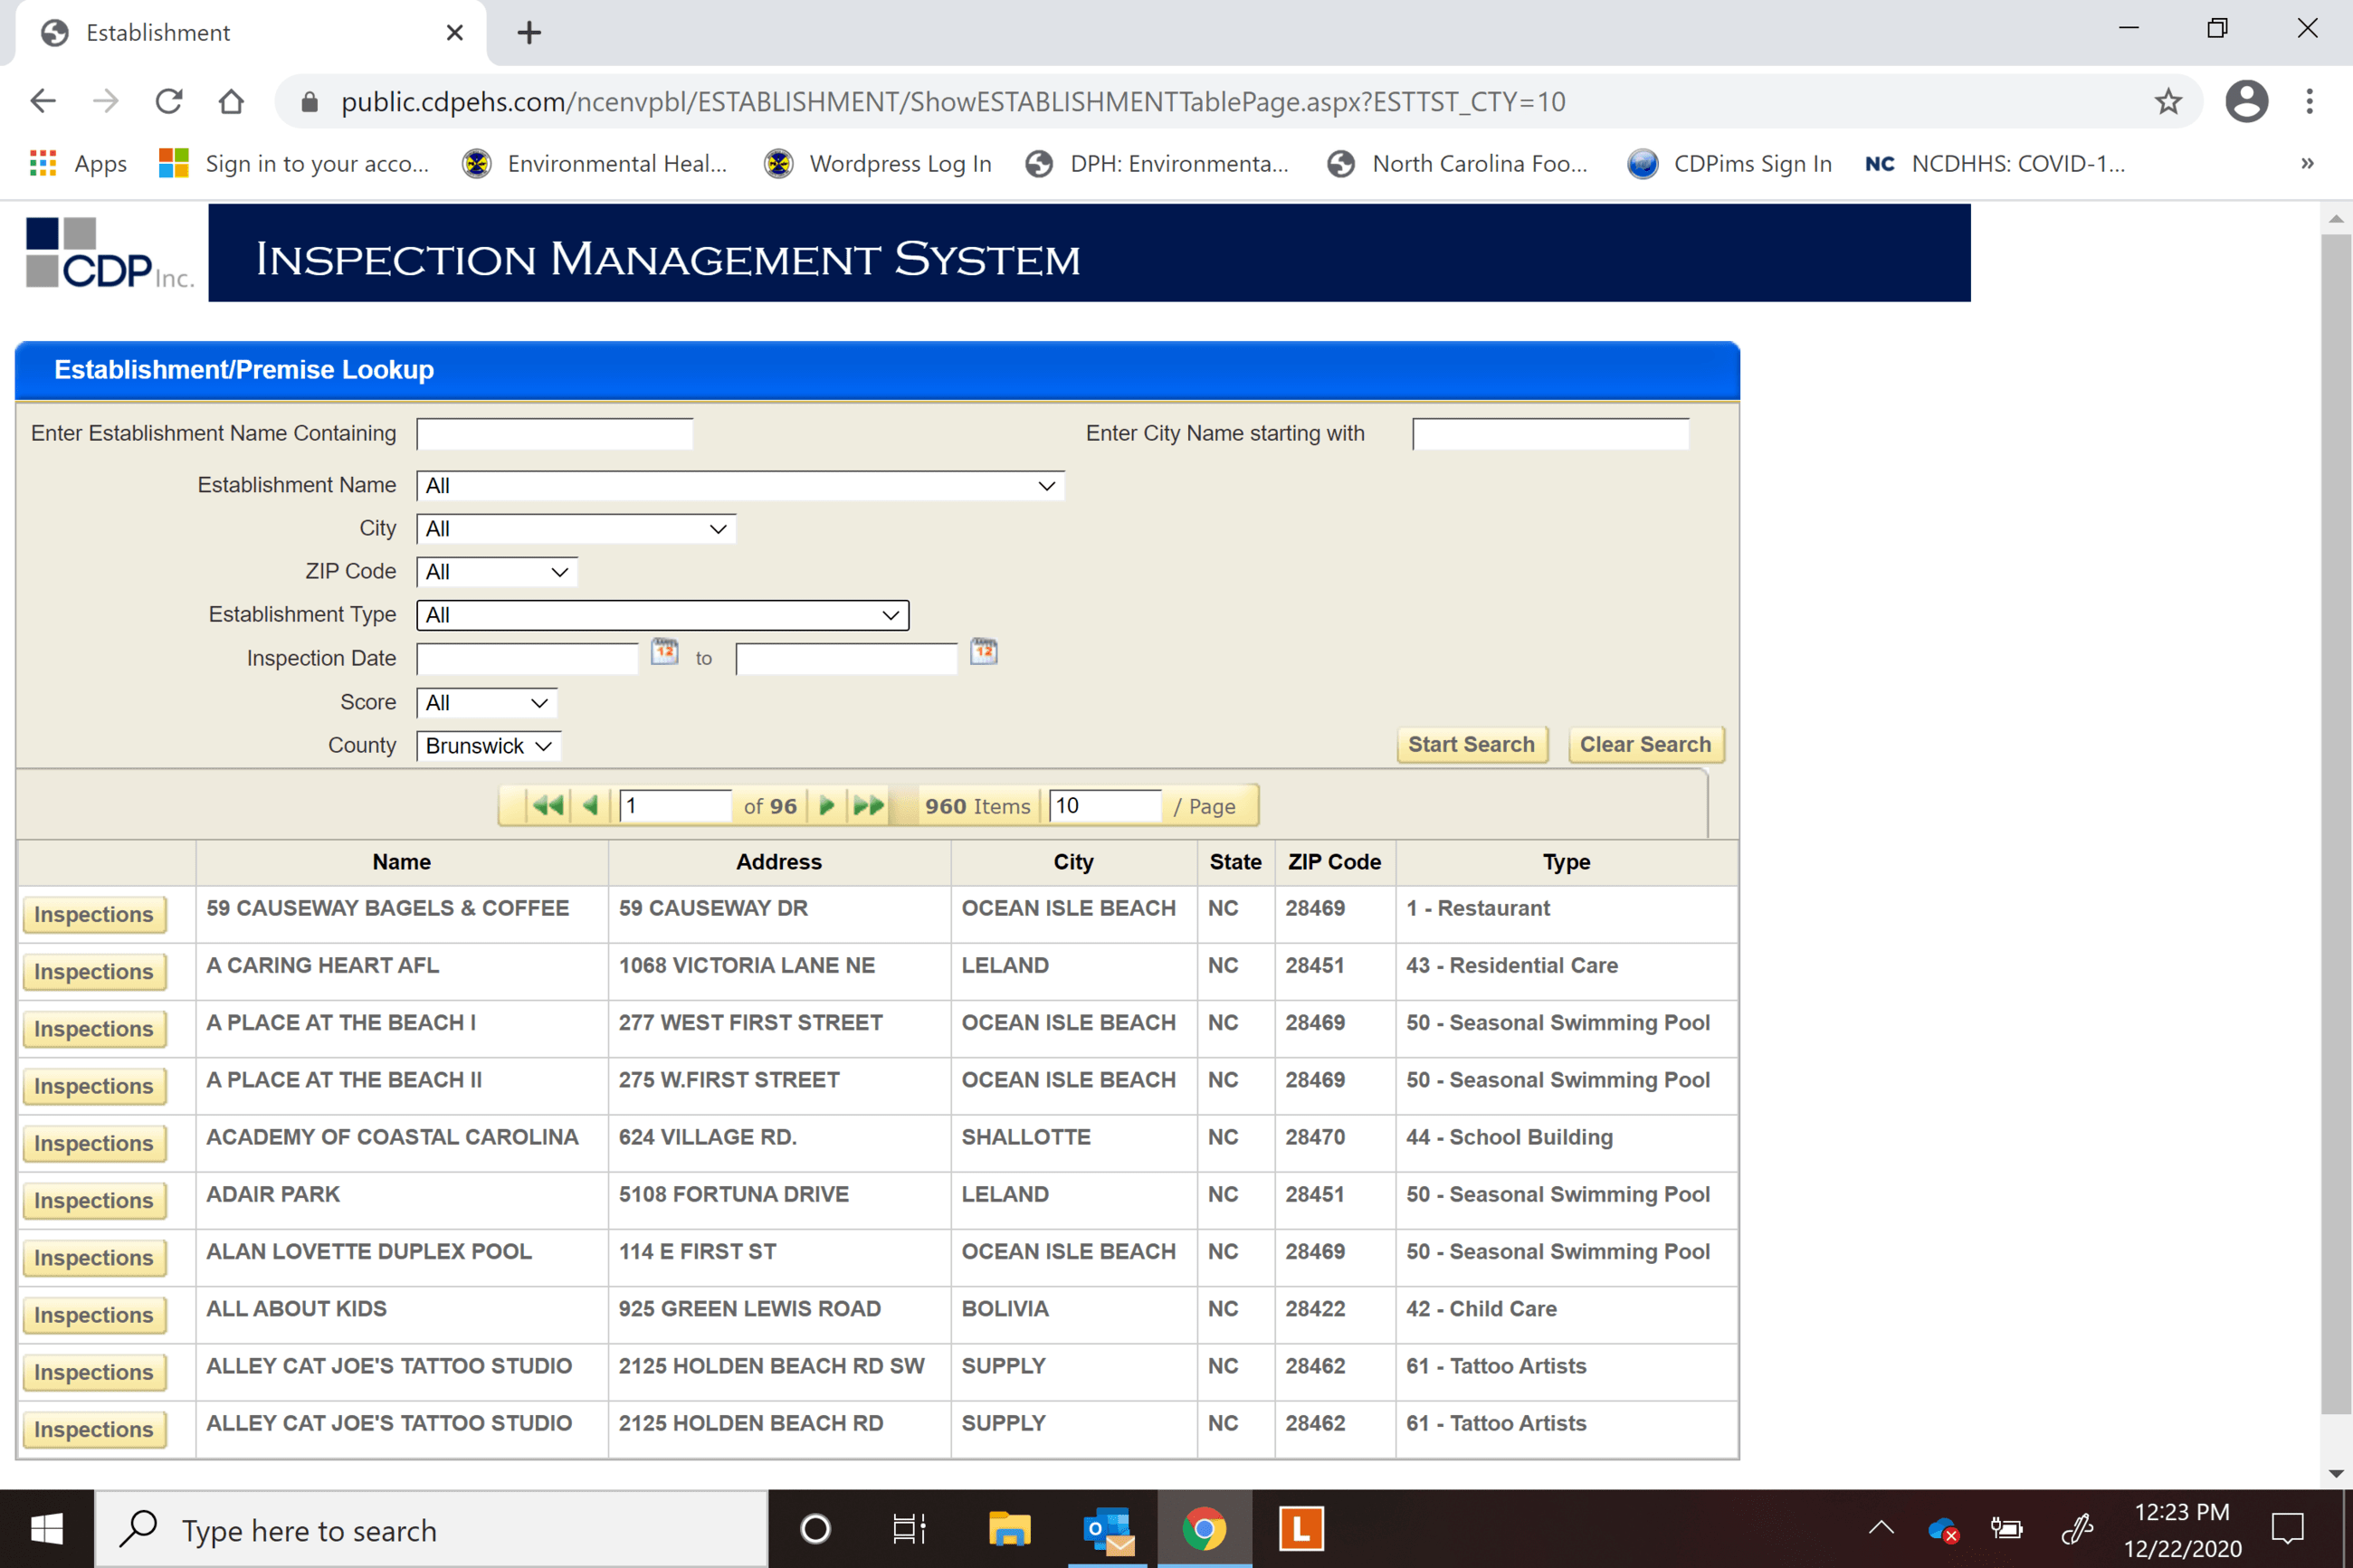Open Outlook from the taskbar
The image size is (2353, 1568).
point(1107,1528)
